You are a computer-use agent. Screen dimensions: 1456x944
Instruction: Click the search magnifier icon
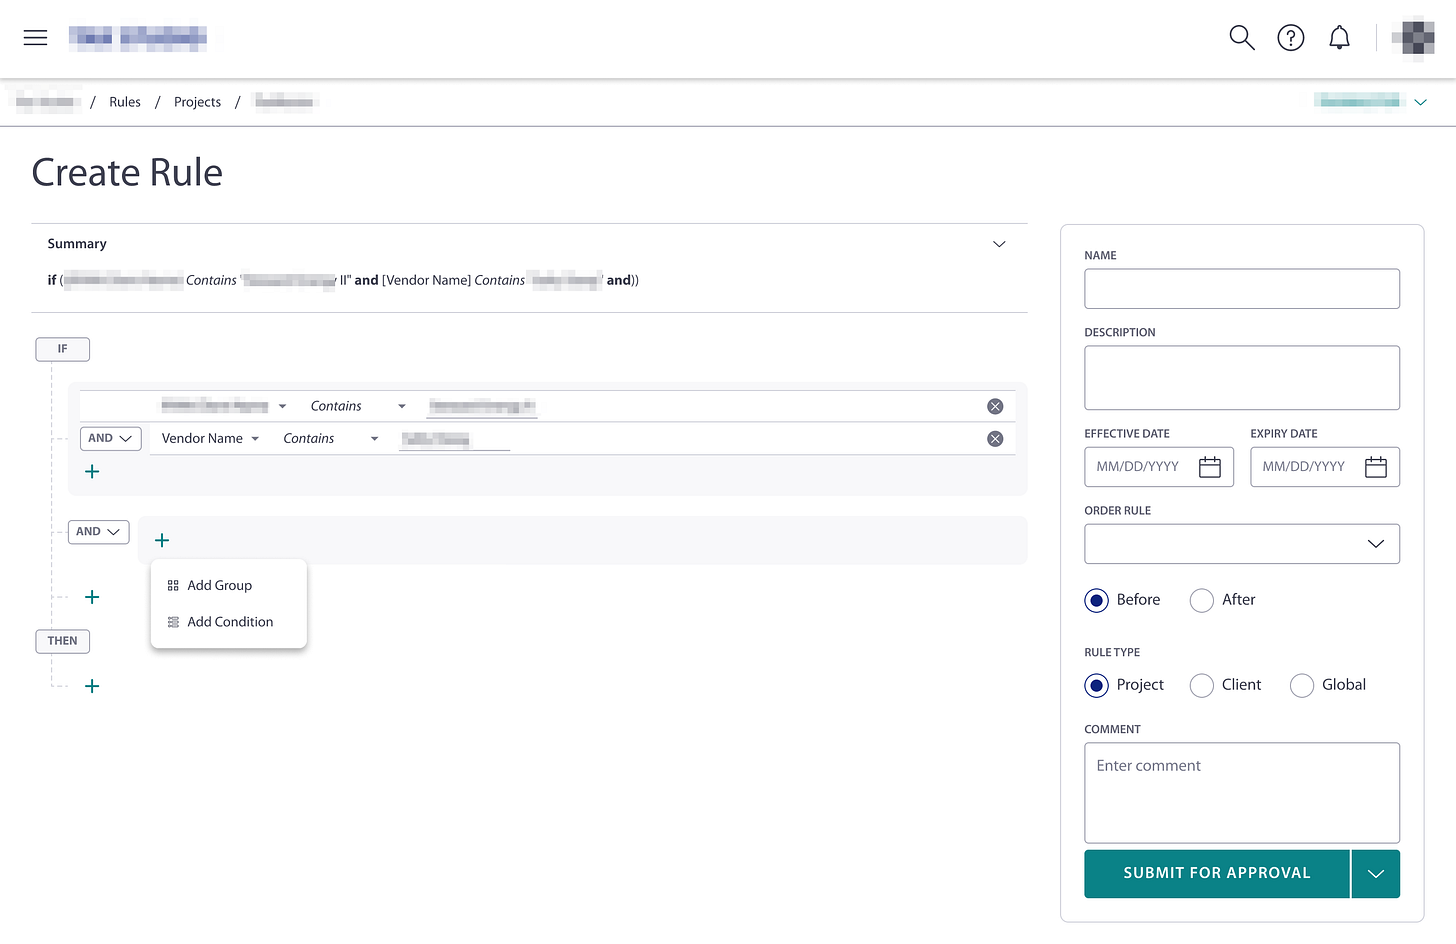coord(1242,38)
